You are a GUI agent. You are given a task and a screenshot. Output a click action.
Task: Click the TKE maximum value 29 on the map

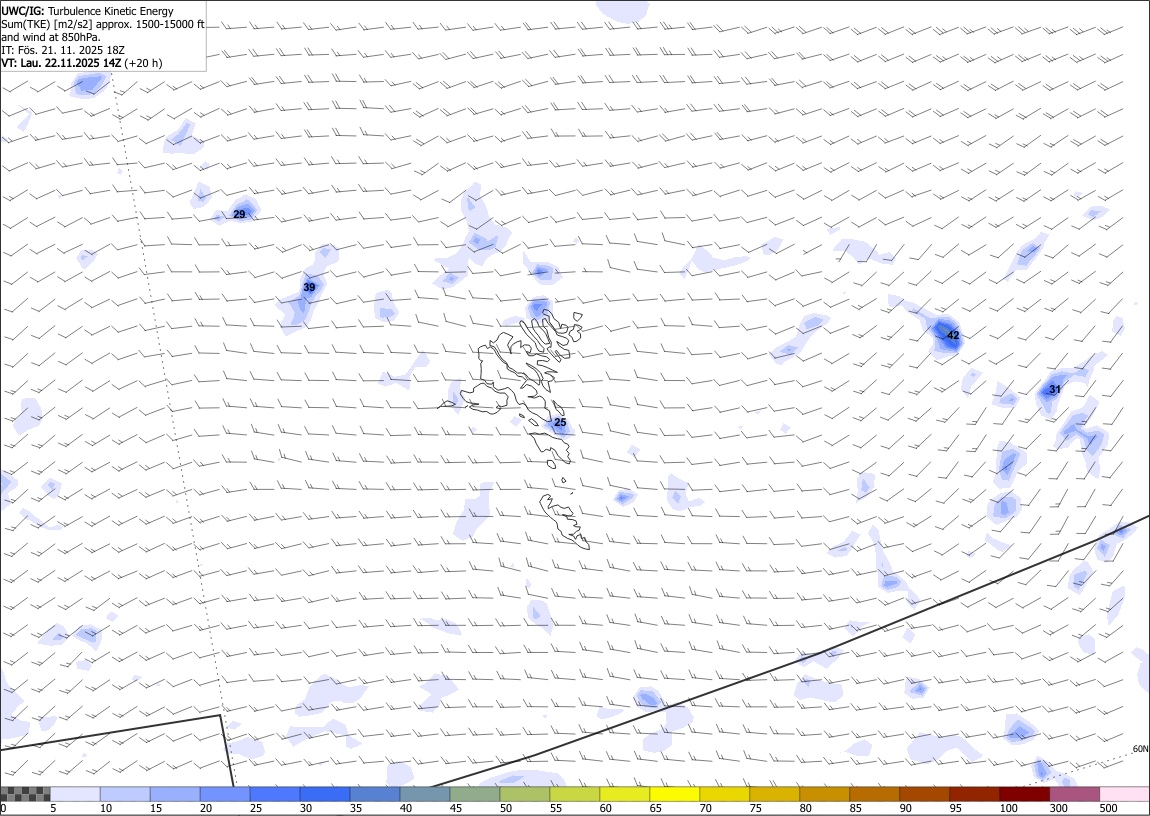239,214
